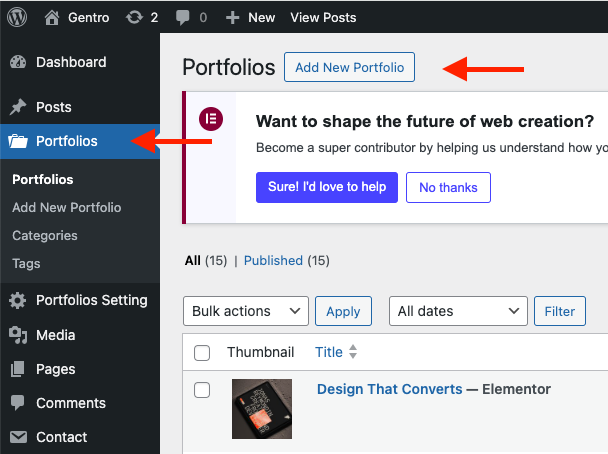This screenshot has width=608, height=454.
Task: Toggle the select-all checkbox beside Thumbnail
Action: pyautogui.click(x=202, y=352)
